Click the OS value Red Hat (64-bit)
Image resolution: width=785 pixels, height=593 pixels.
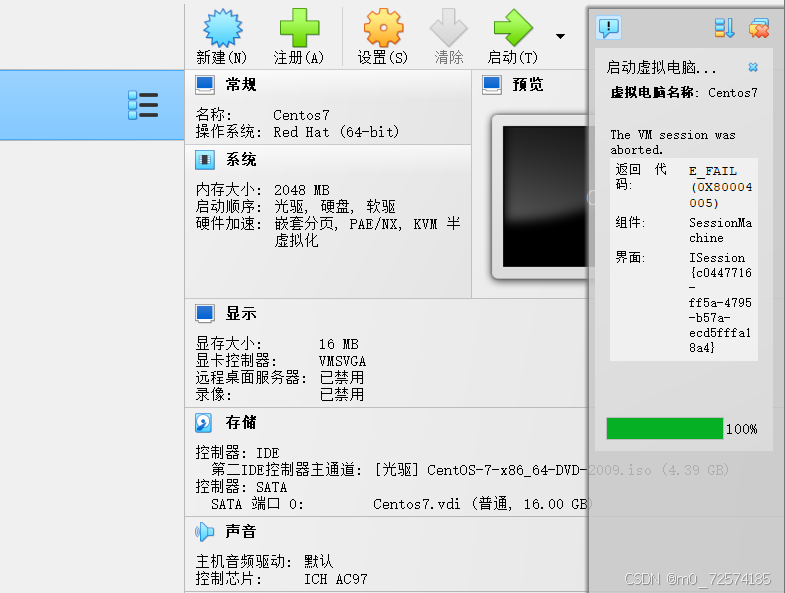(336, 132)
